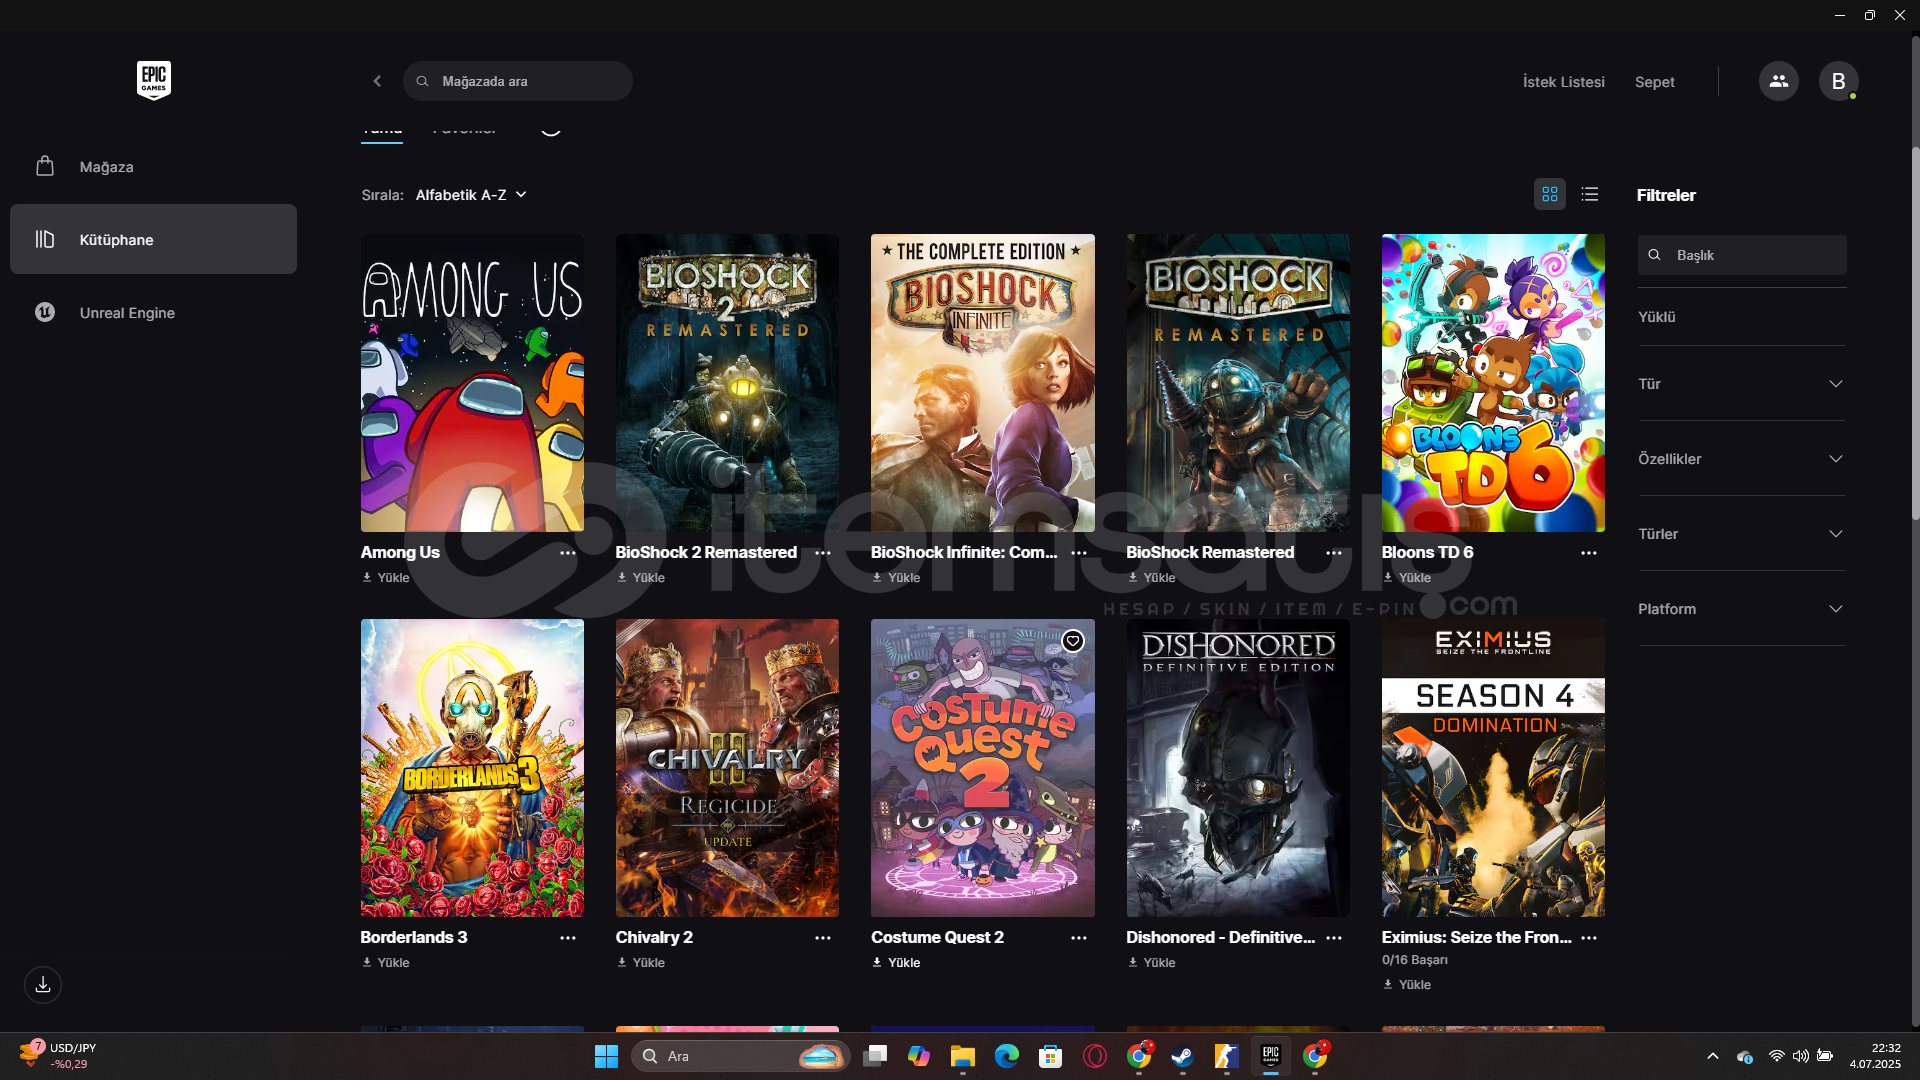The height and width of the screenshot is (1080, 1920).
Task: Install Costume Quest 2 via Yükle
Action: tap(896, 963)
